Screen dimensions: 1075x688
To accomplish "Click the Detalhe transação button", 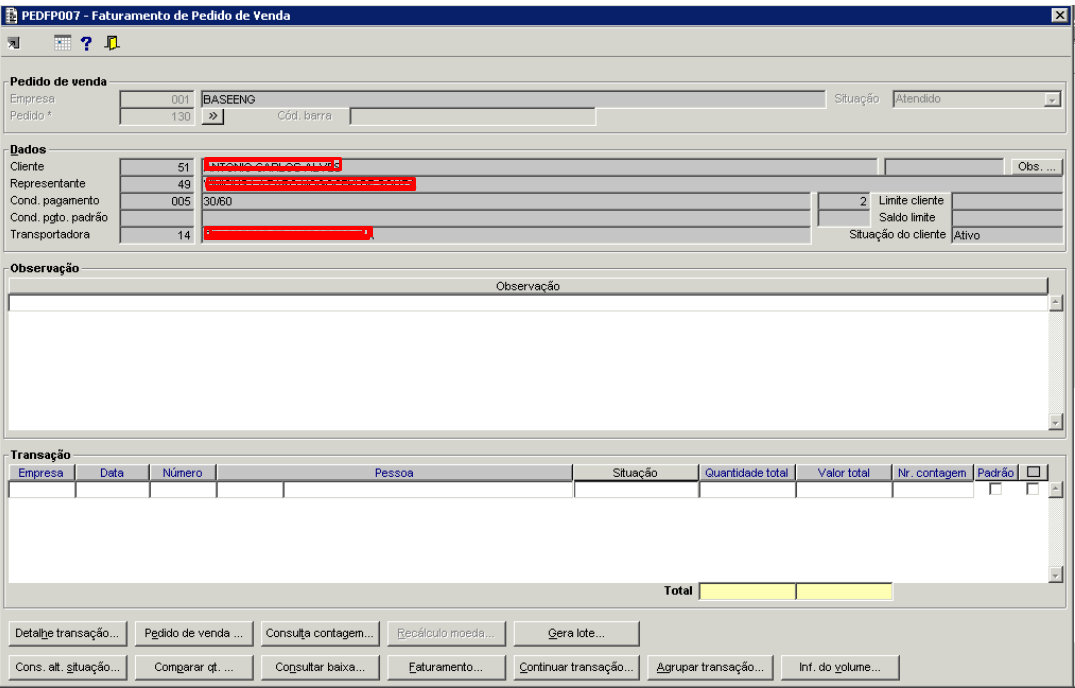I will [x=67, y=633].
